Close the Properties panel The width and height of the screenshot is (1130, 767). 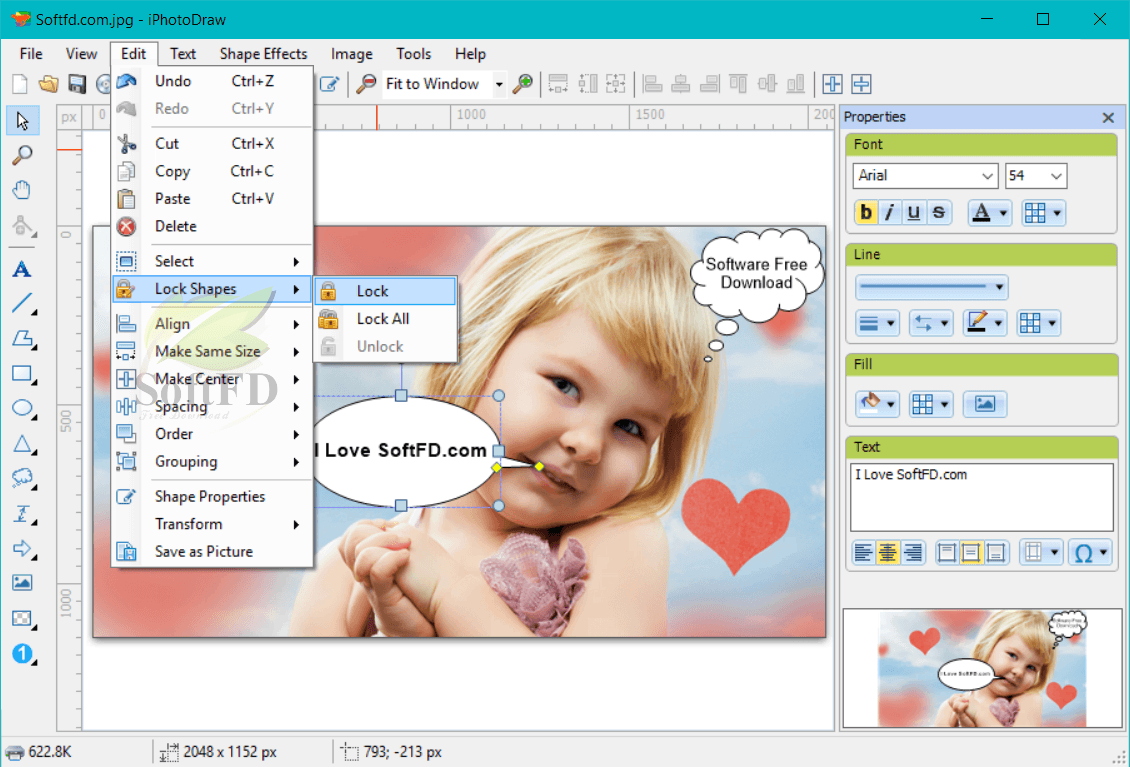click(1108, 118)
